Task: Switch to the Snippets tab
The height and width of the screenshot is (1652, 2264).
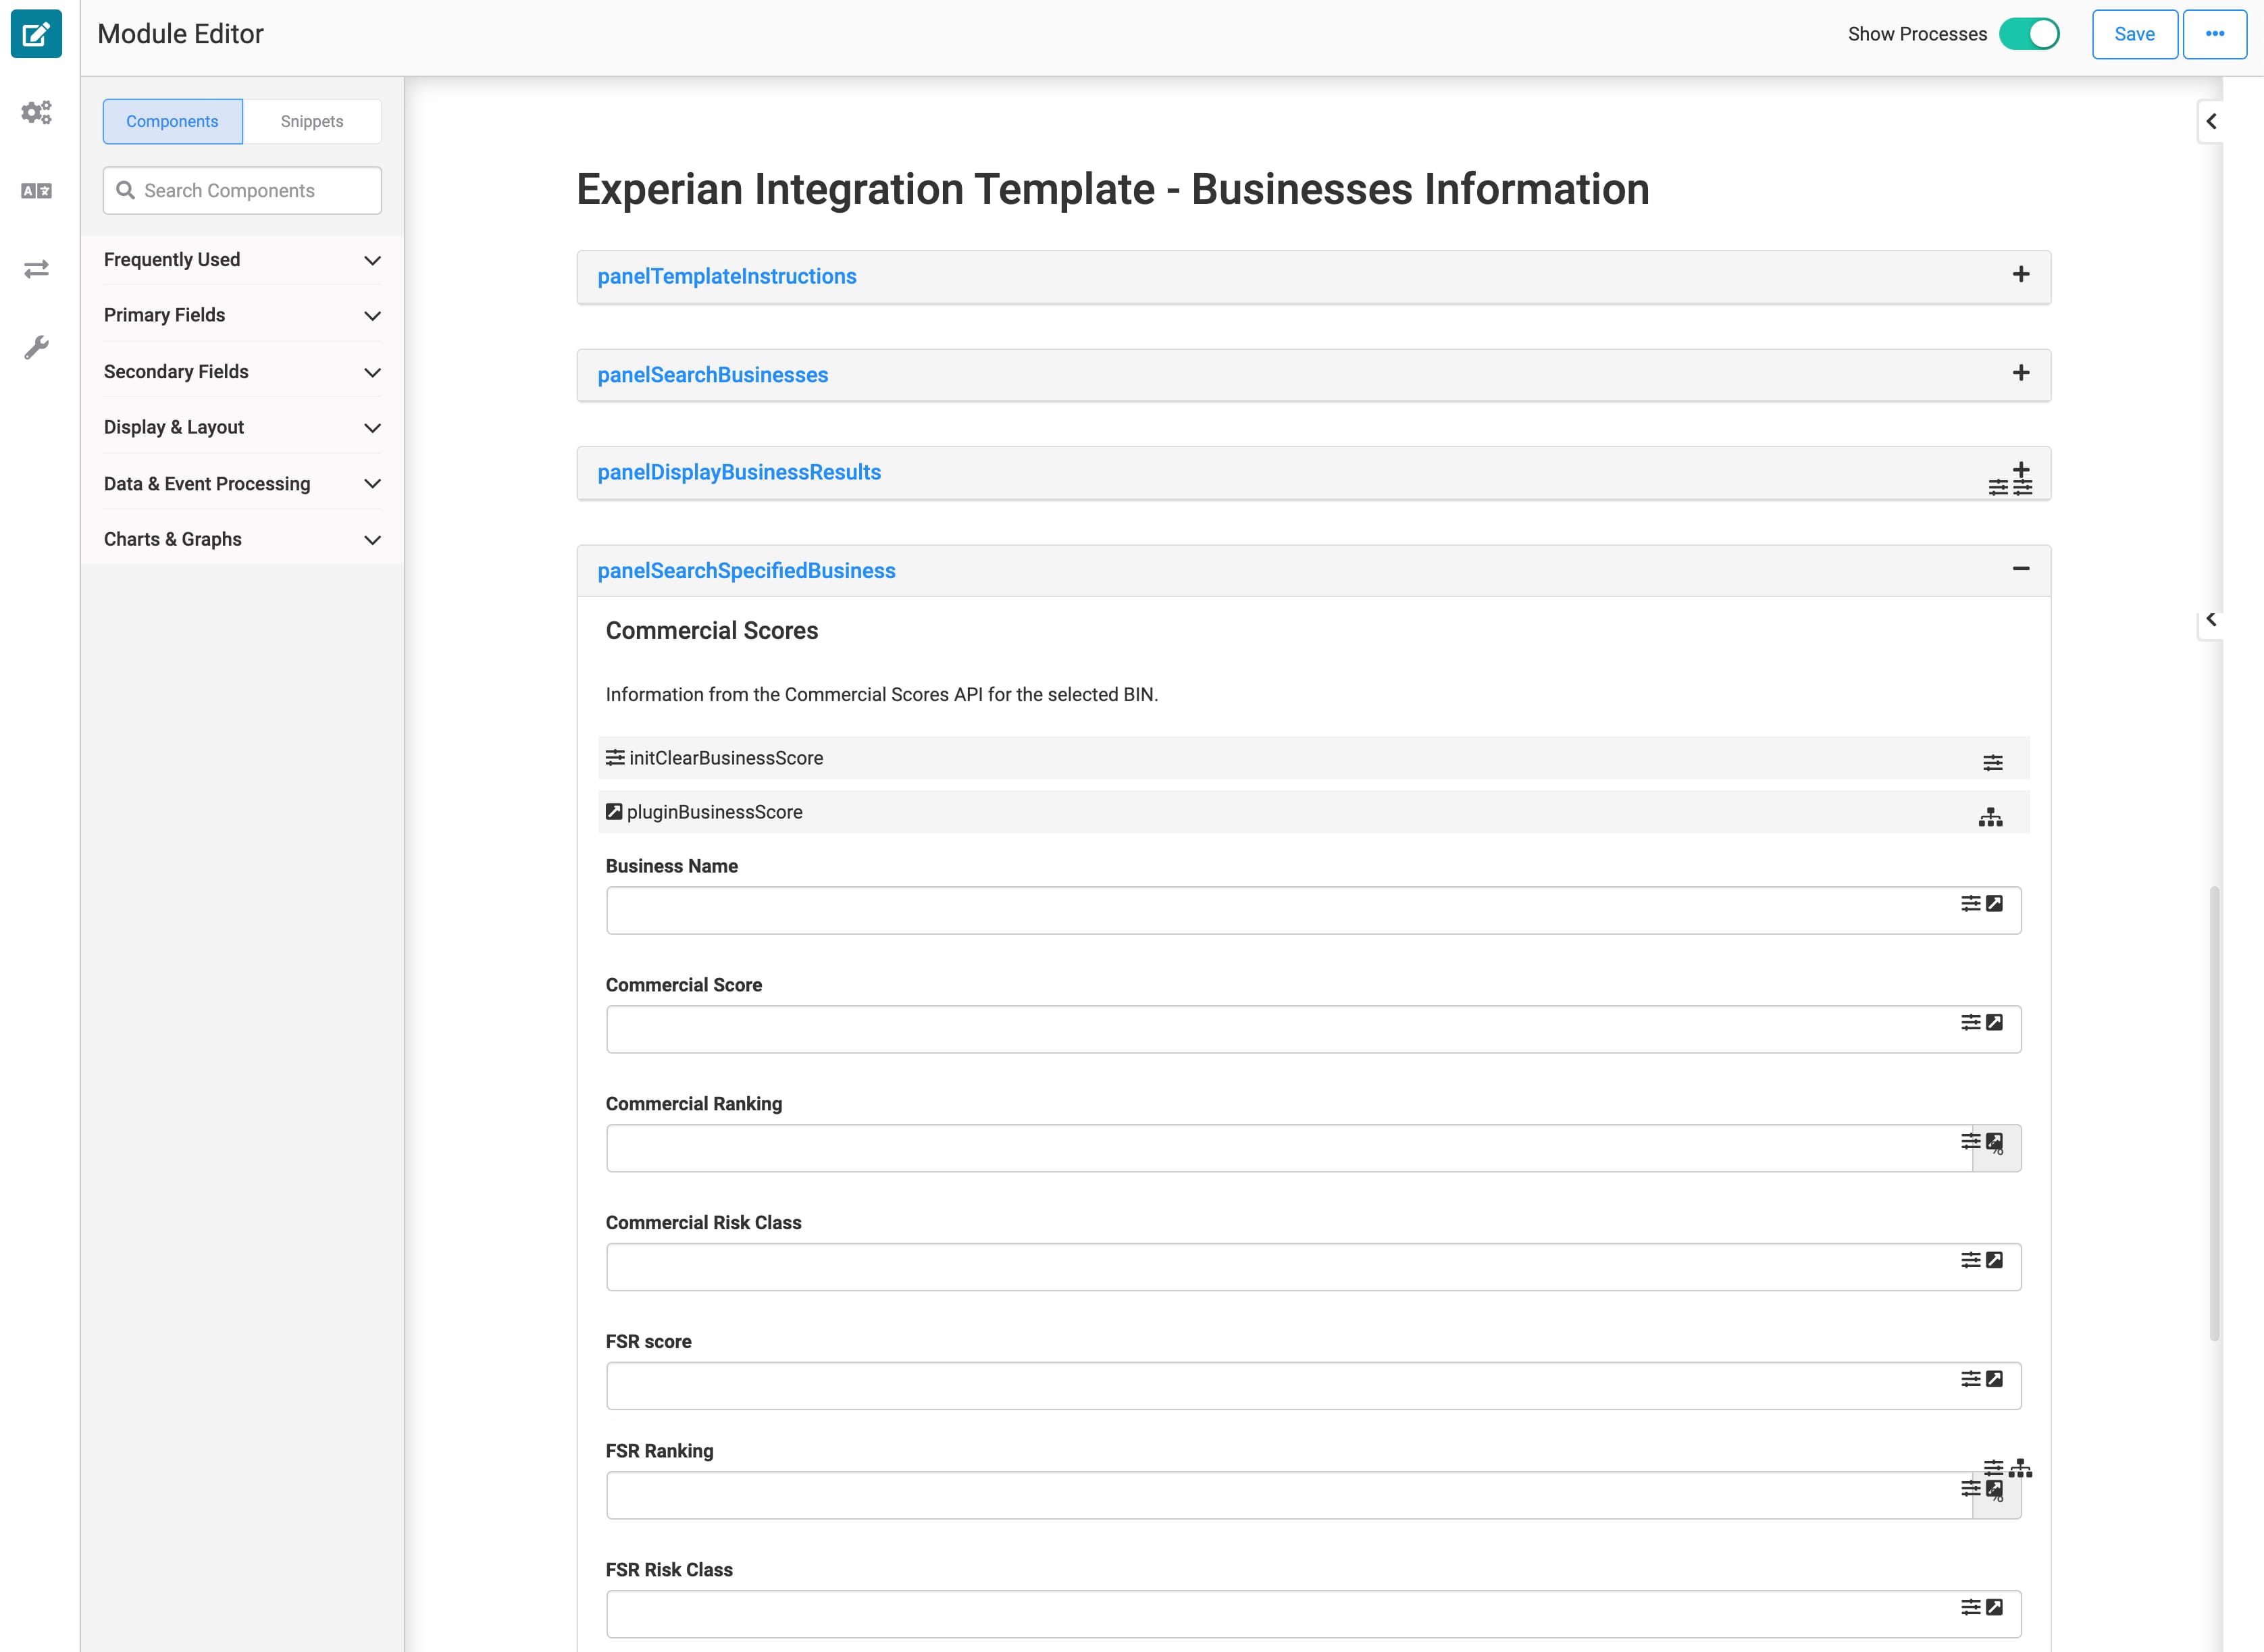Action: pos(312,121)
